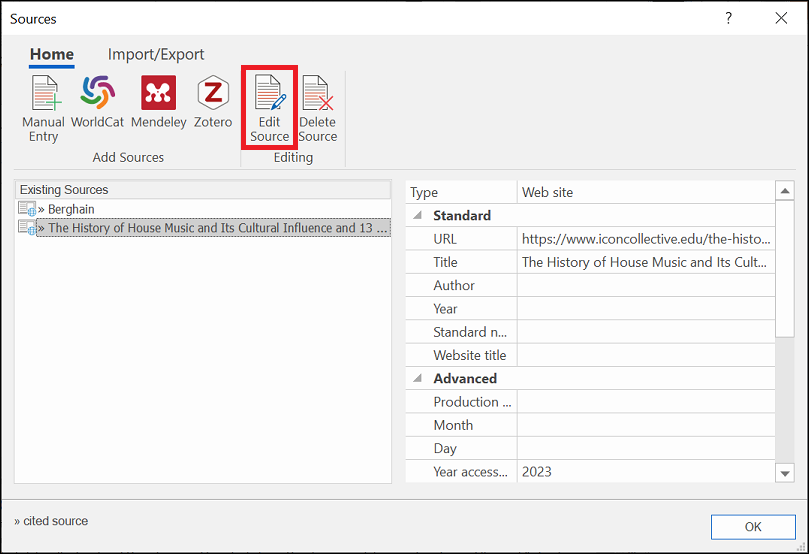Click the Year accessed value 2023
This screenshot has width=809, height=554.
click(645, 472)
